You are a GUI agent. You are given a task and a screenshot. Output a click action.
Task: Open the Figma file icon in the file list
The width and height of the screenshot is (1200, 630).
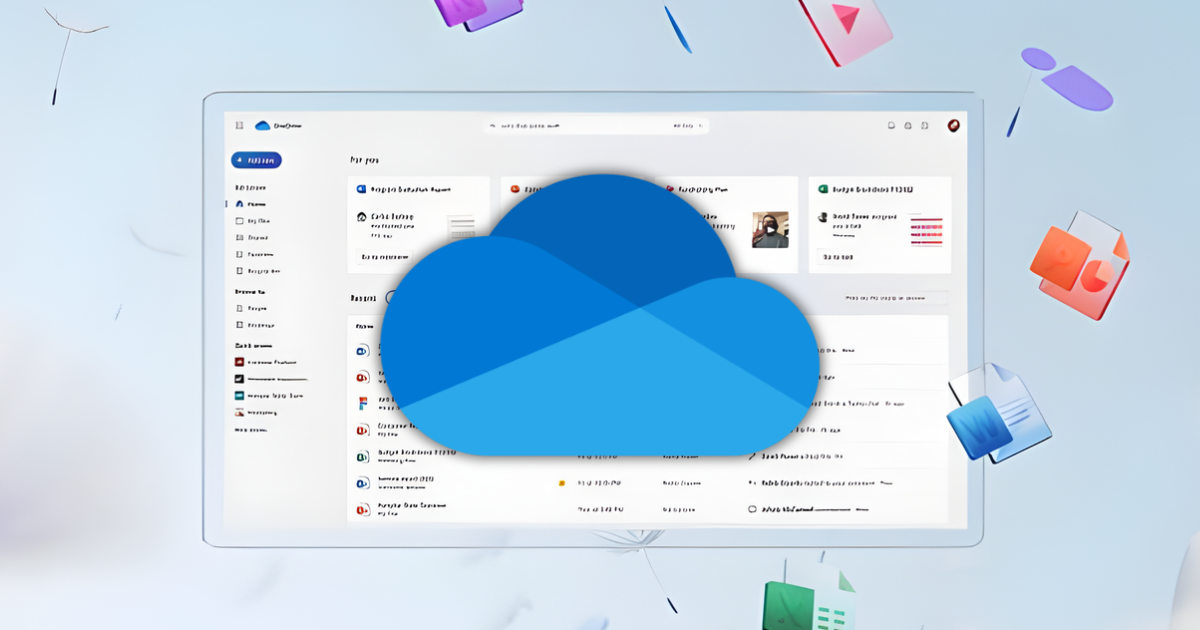point(363,404)
